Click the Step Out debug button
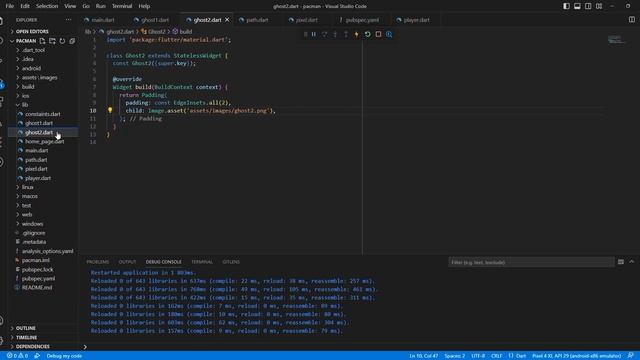640x360 pixels. [x=346, y=35]
